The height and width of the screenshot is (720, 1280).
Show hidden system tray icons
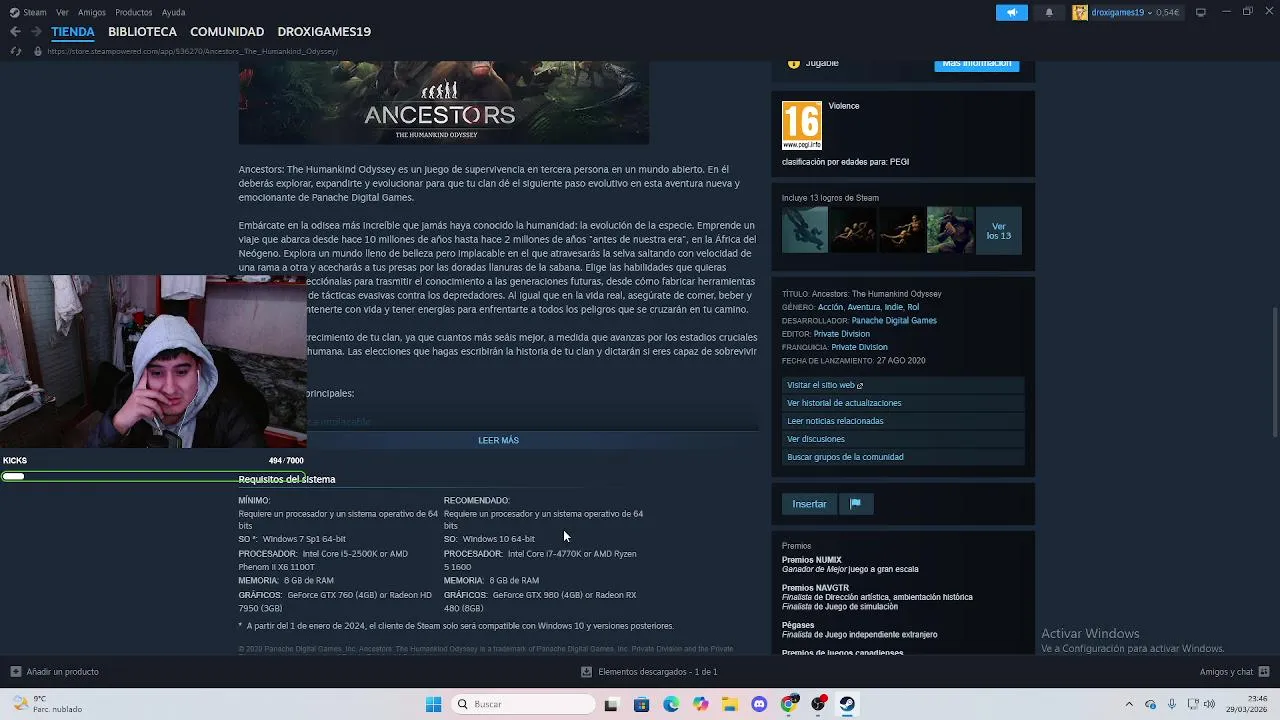coord(1129,704)
